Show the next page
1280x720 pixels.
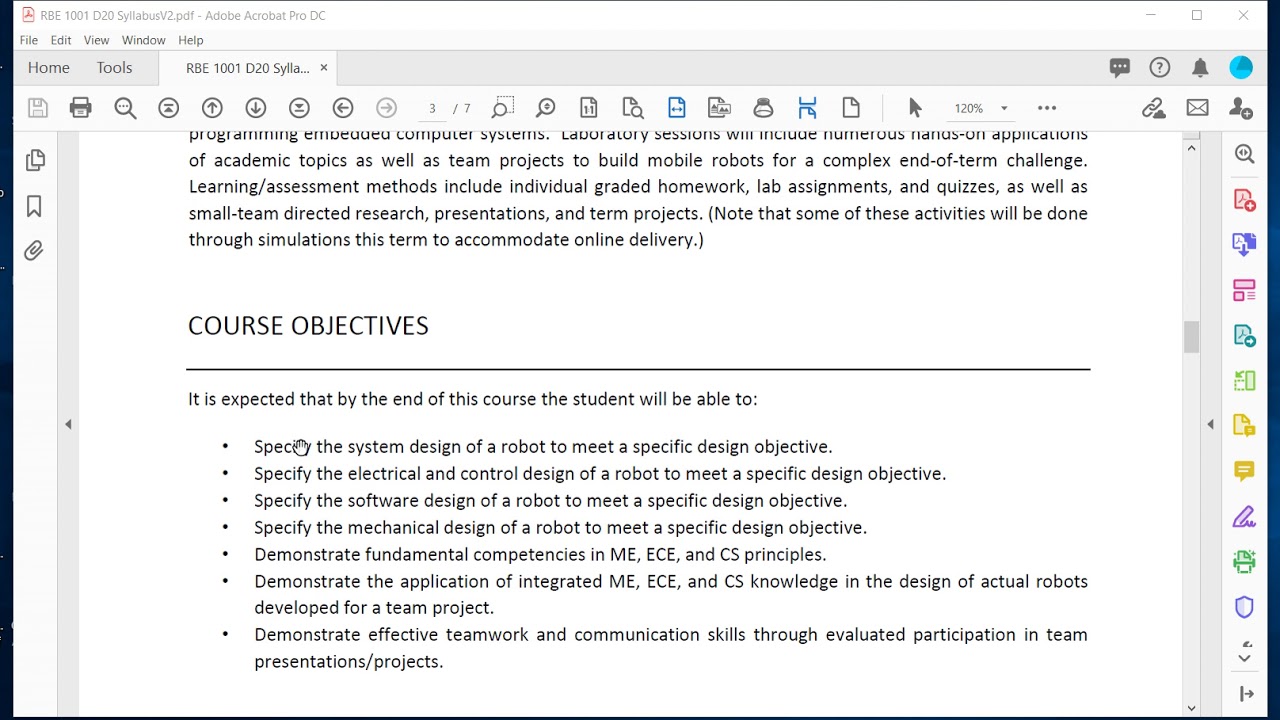(x=255, y=108)
